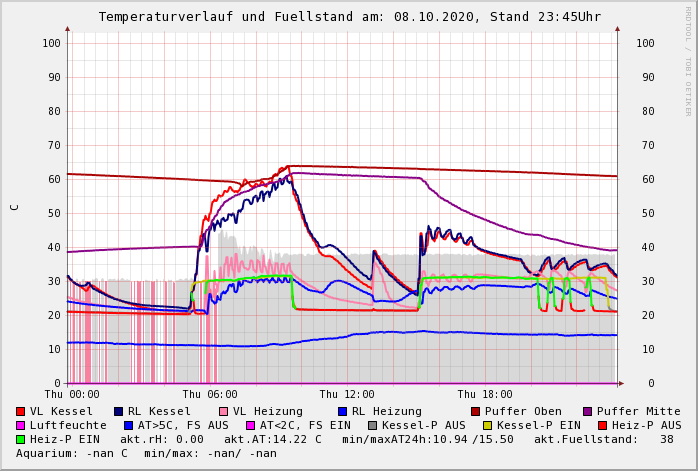The height and width of the screenshot is (471, 698).
Task: Click the 'AT<2C, FS EIN' legend label
Action: click(309, 425)
